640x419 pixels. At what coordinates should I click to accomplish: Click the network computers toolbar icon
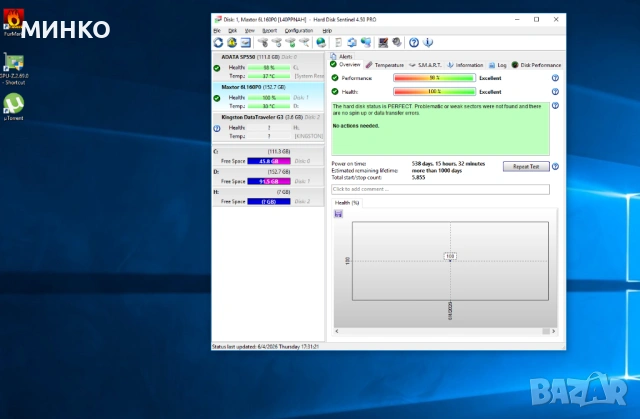tap(366, 42)
